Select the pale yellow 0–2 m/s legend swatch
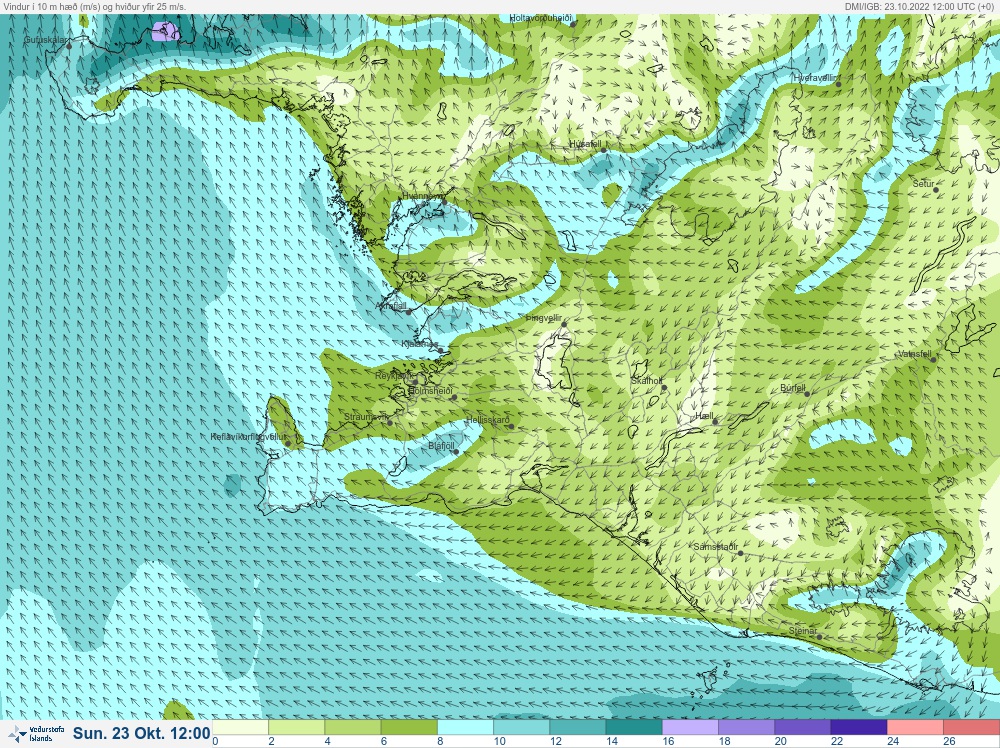 point(240,728)
